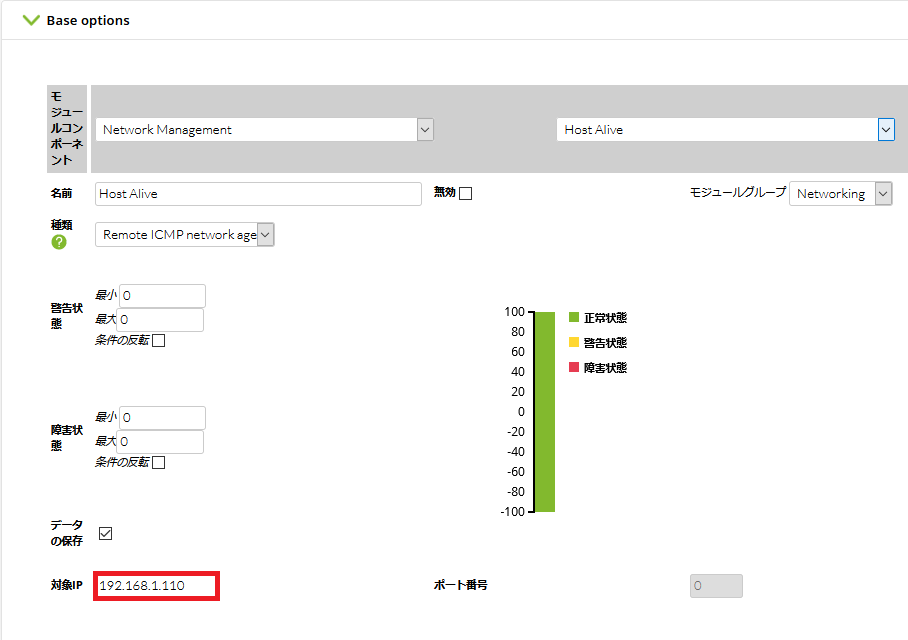
Task: Click the red 障害状態 legend swatch
Action: click(x=574, y=367)
